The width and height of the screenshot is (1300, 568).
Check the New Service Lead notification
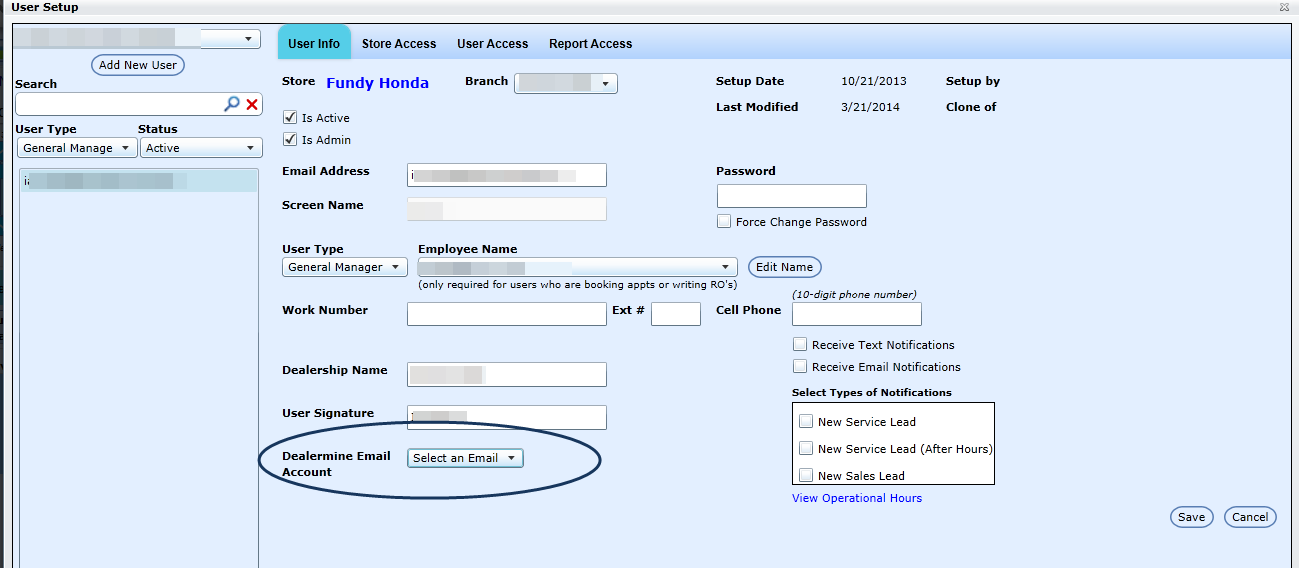click(x=806, y=422)
